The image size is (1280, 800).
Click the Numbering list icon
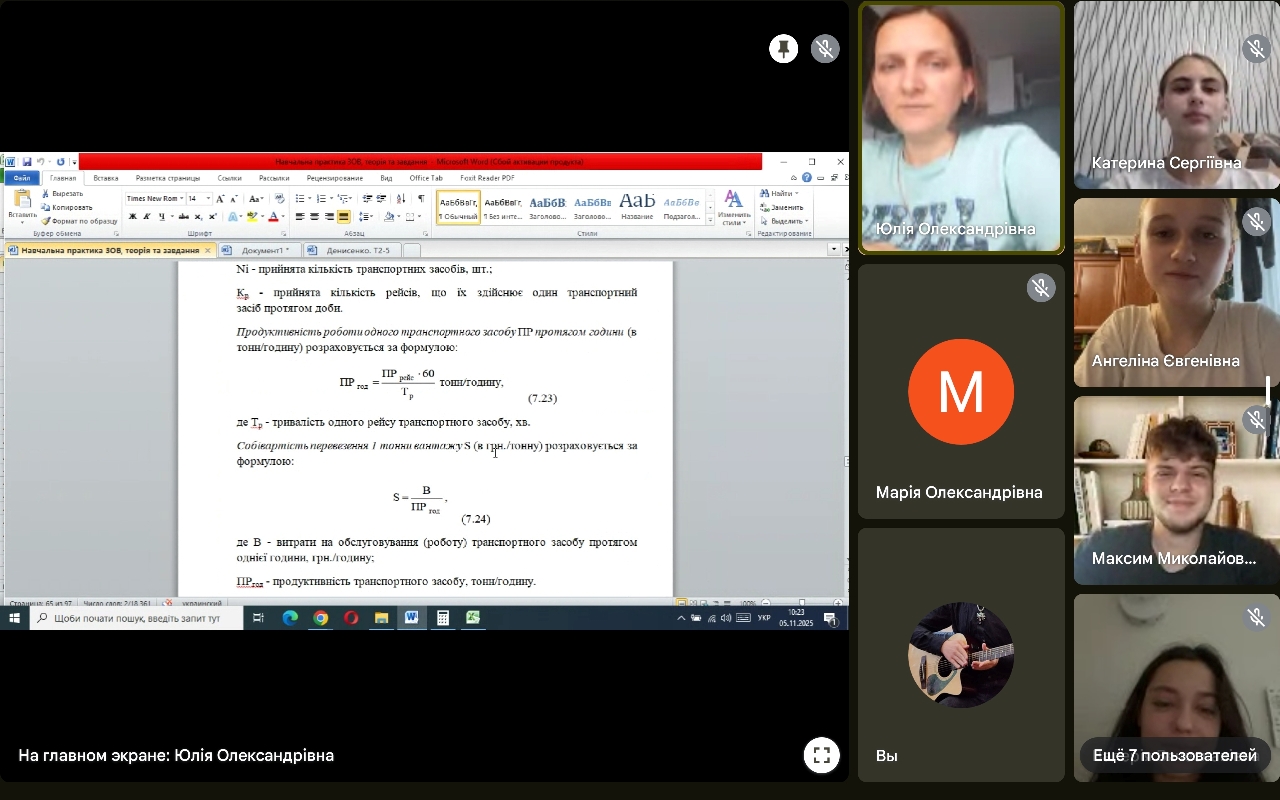pyautogui.click(x=322, y=199)
